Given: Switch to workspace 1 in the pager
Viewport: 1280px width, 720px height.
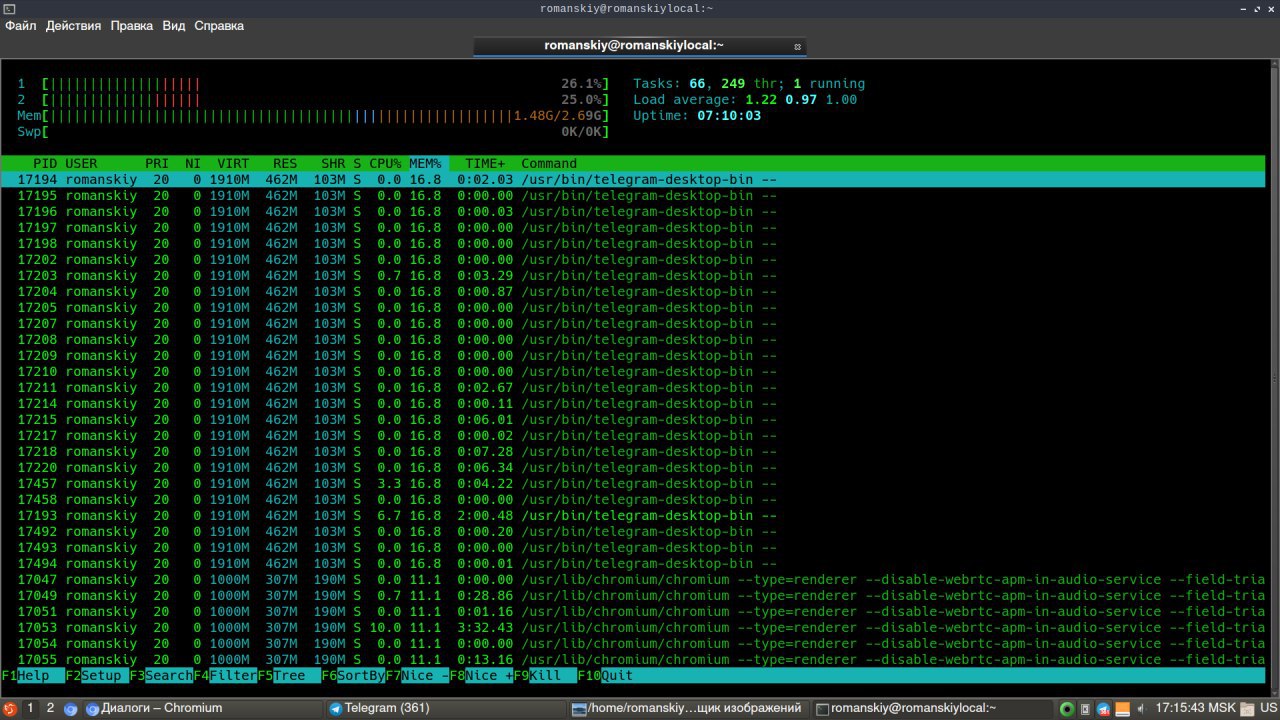Looking at the screenshot, I should point(30,708).
